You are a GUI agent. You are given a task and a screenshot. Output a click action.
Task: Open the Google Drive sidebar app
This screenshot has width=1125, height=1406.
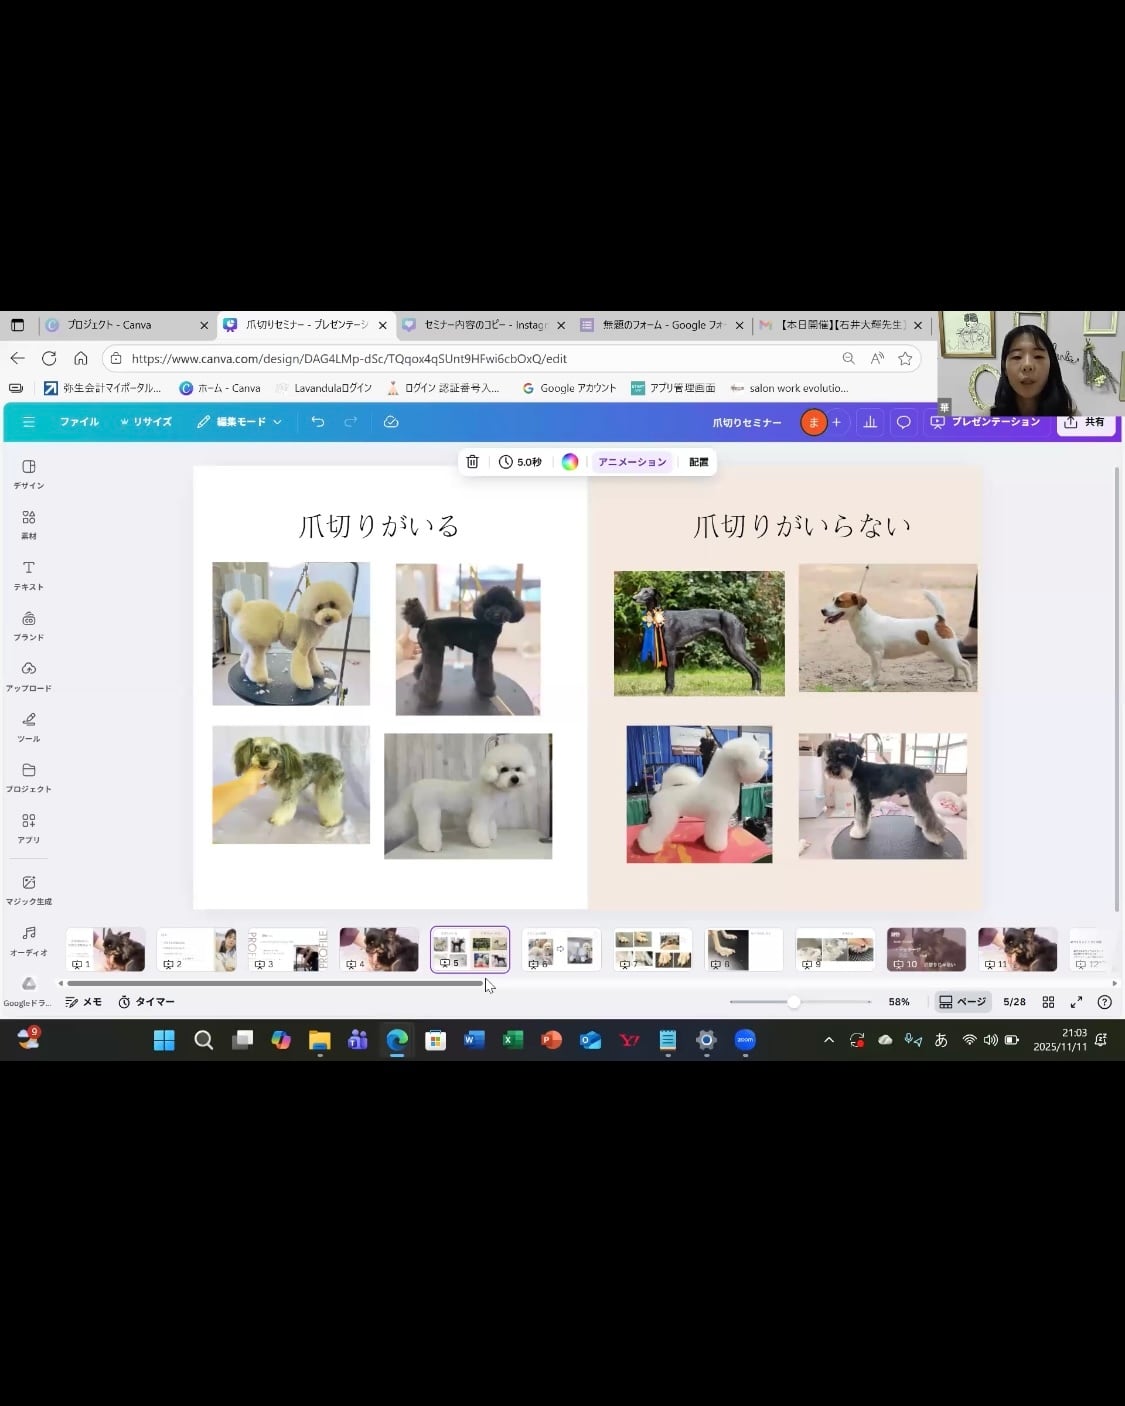coord(28,990)
